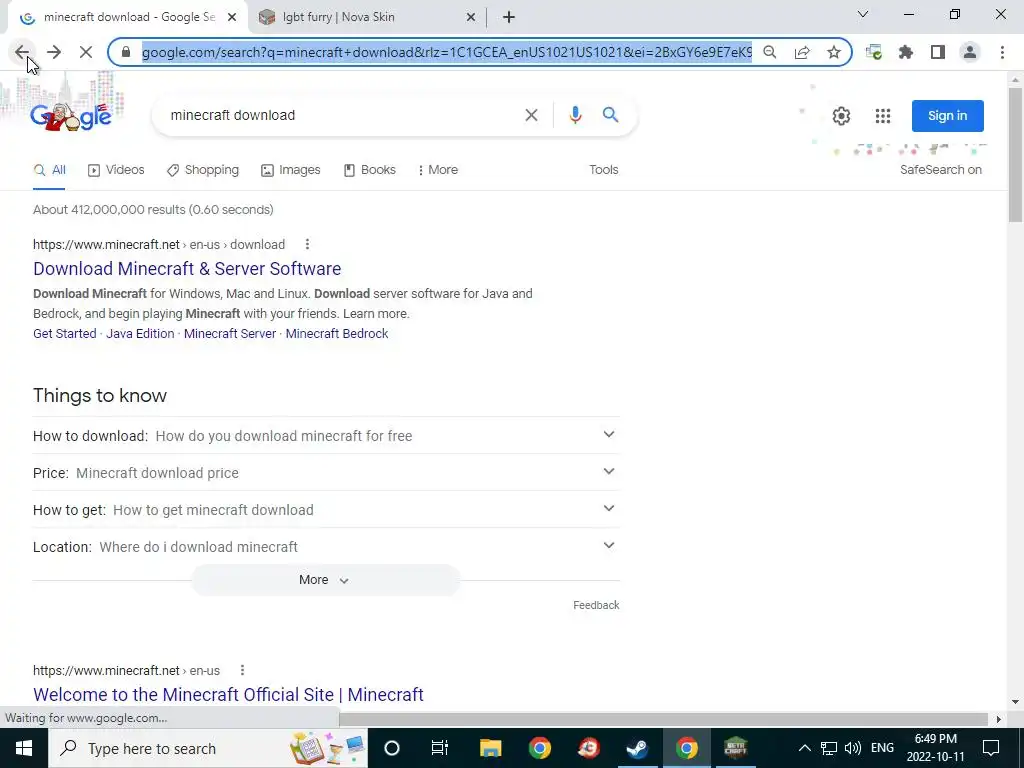
Task: Click the blue search magnifier button
Action: point(611,116)
